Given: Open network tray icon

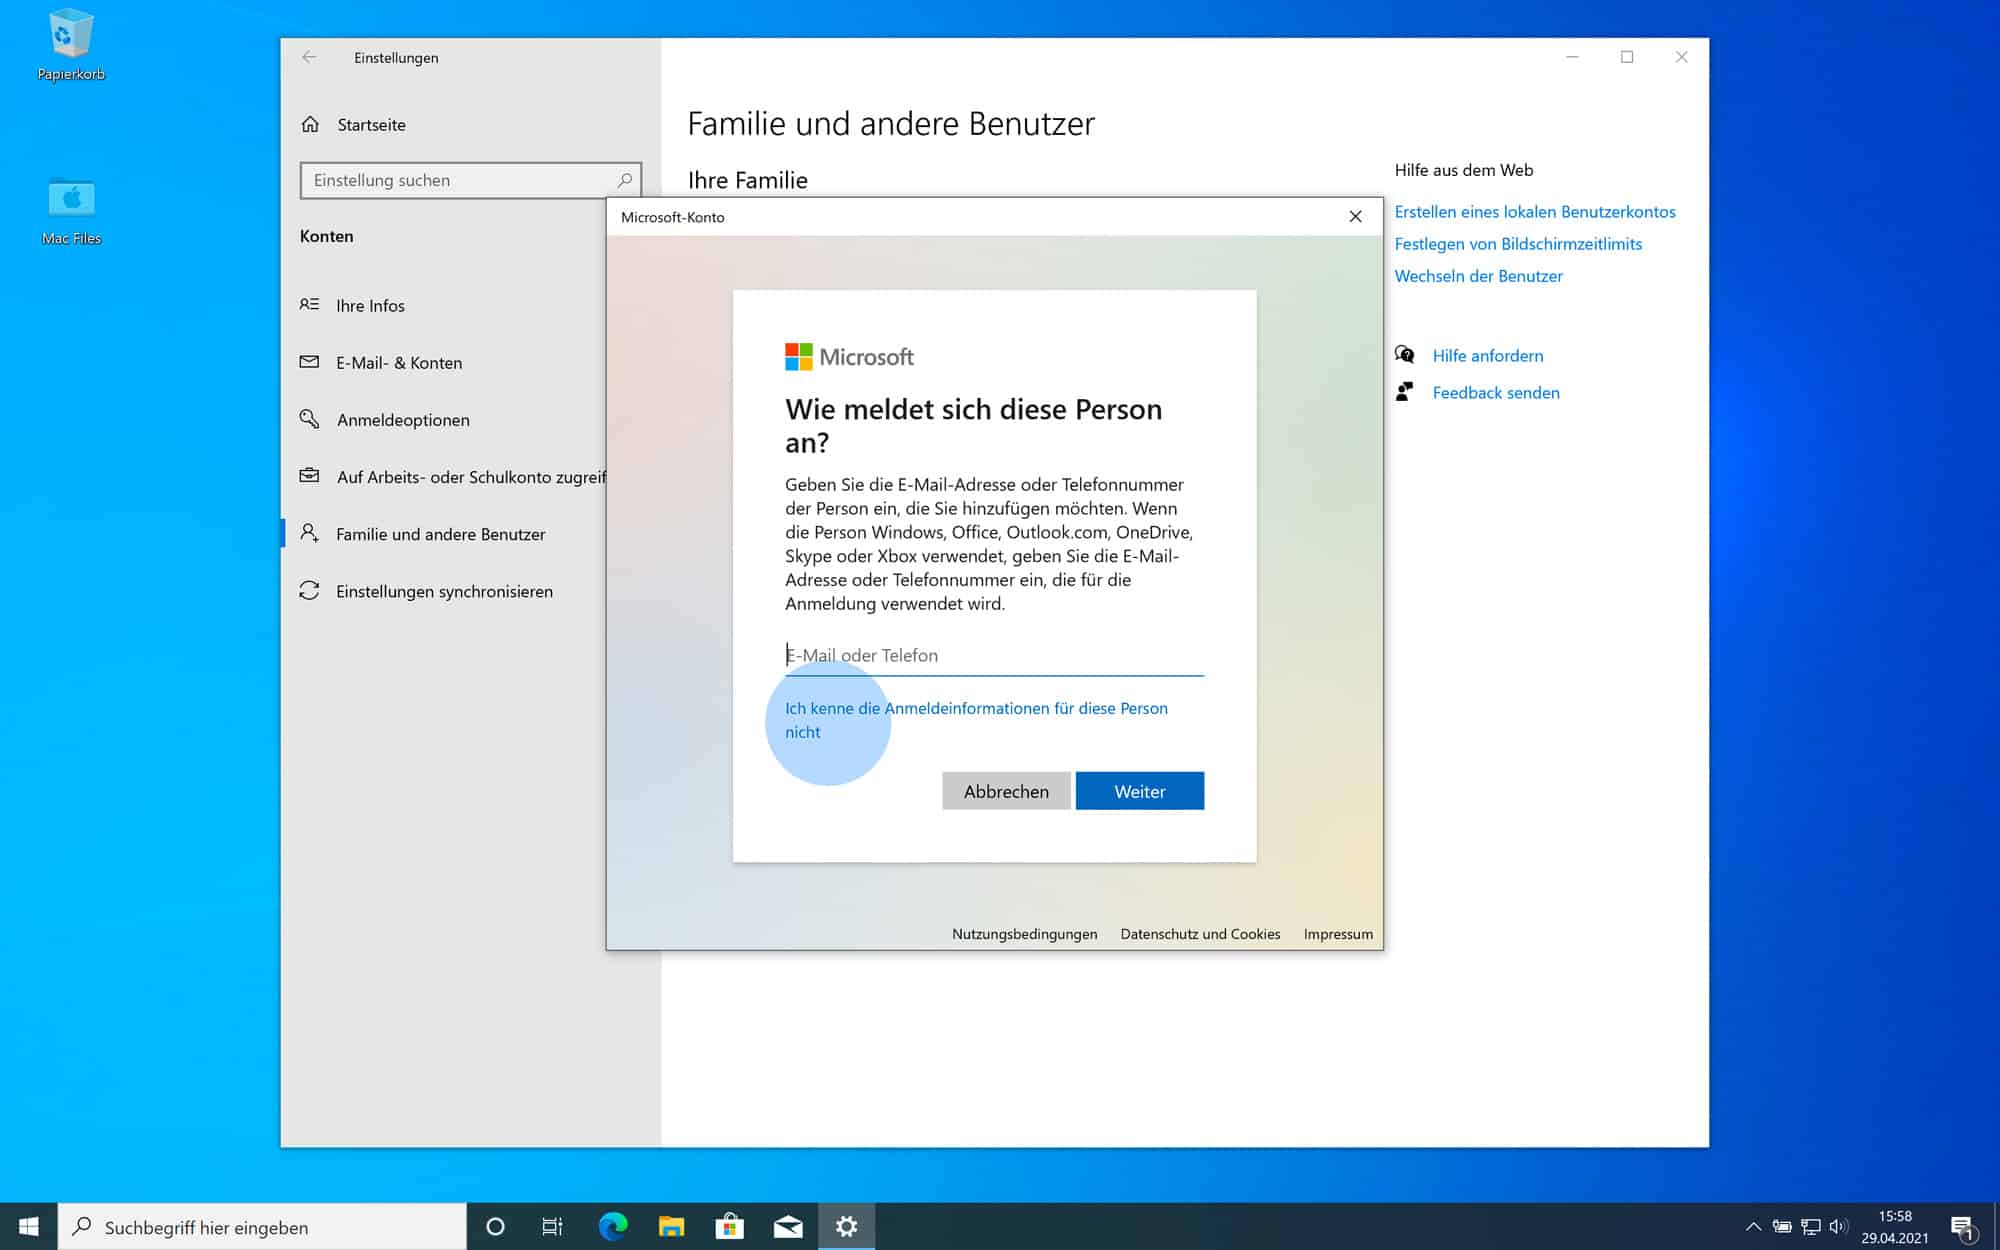Looking at the screenshot, I should (x=1810, y=1227).
